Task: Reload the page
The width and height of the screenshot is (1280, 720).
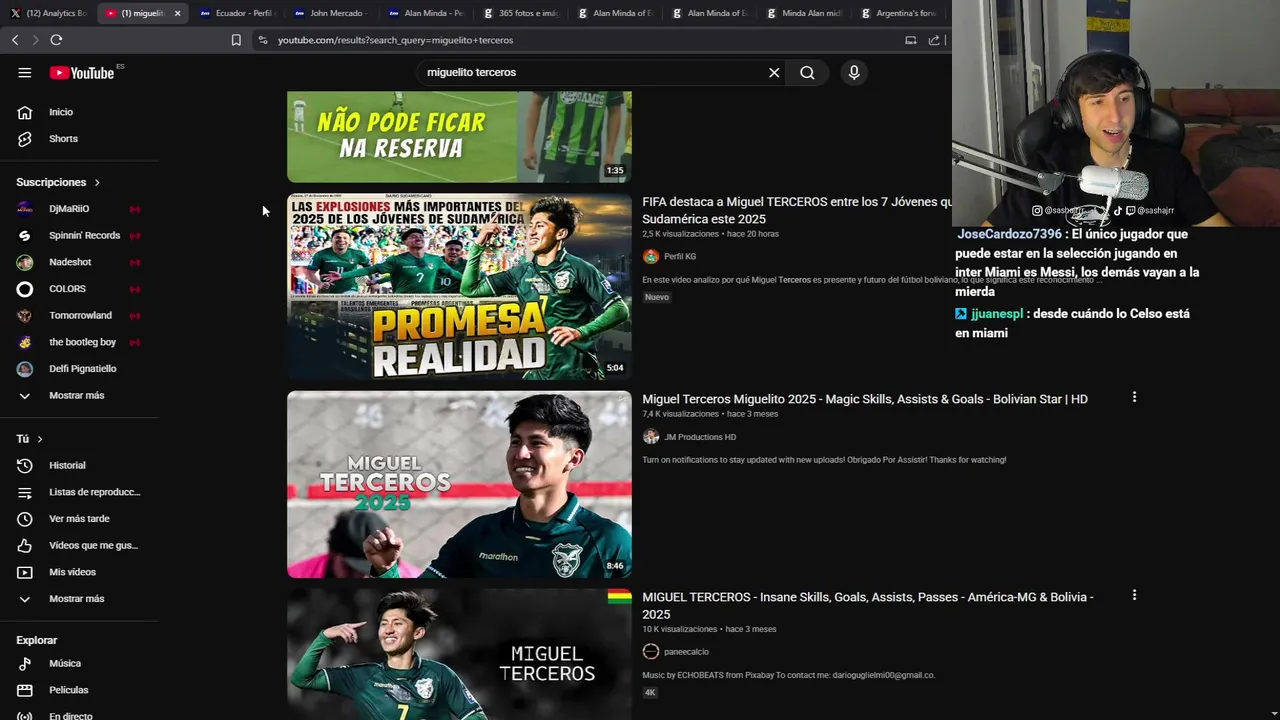Action: (x=56, y=40)
